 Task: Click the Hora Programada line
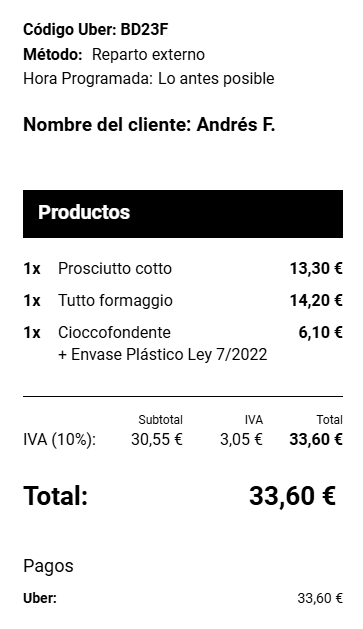click(x=149, y=79)
